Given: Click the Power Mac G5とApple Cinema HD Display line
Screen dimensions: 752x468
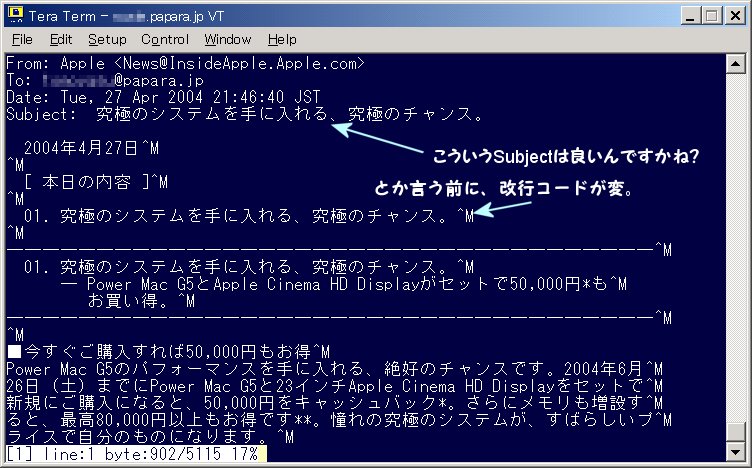Looking at the screenshot, I should [344, 284].
